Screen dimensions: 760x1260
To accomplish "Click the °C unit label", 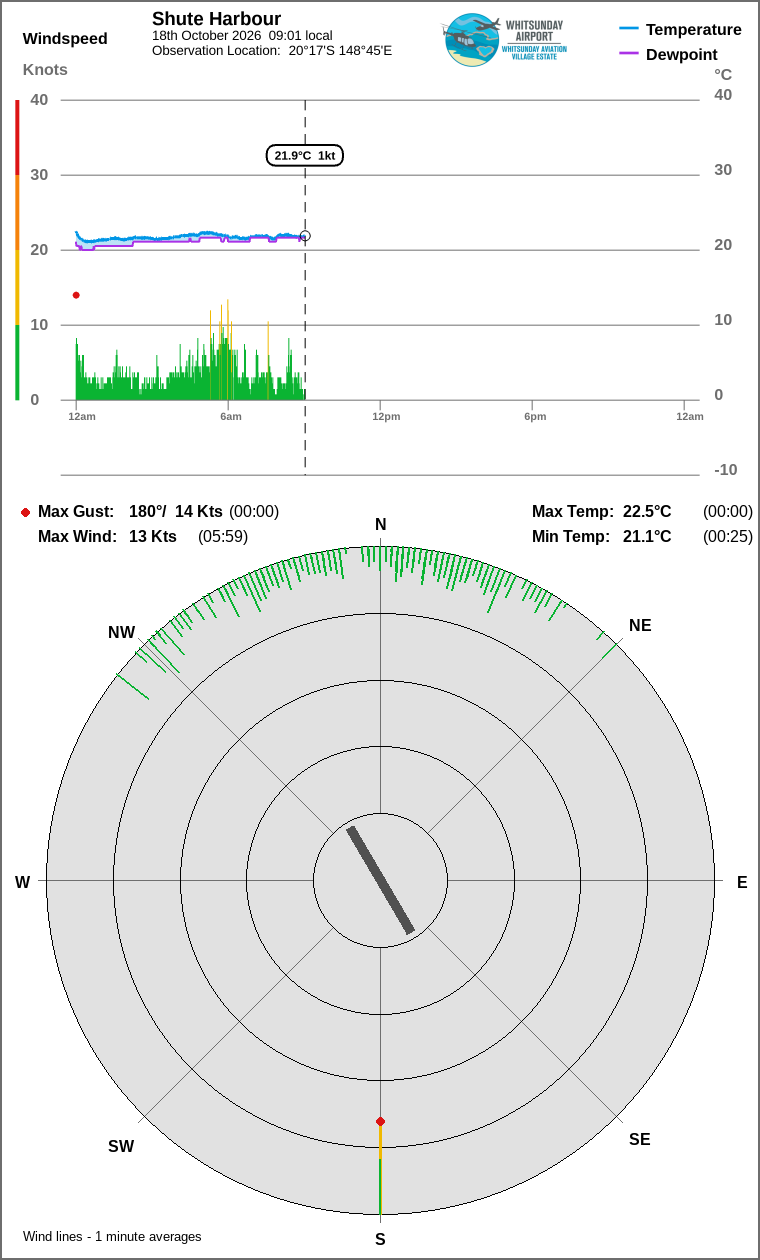I will tap(723, 75).
